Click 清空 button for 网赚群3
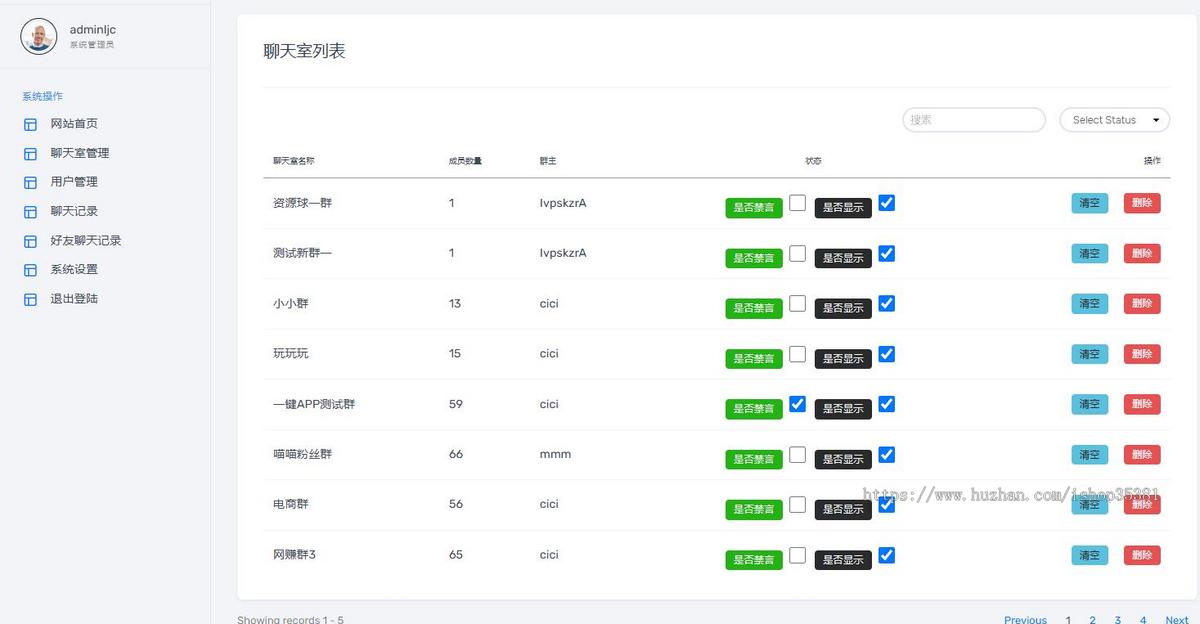The image size is (1200, 624). (1089, 555)
